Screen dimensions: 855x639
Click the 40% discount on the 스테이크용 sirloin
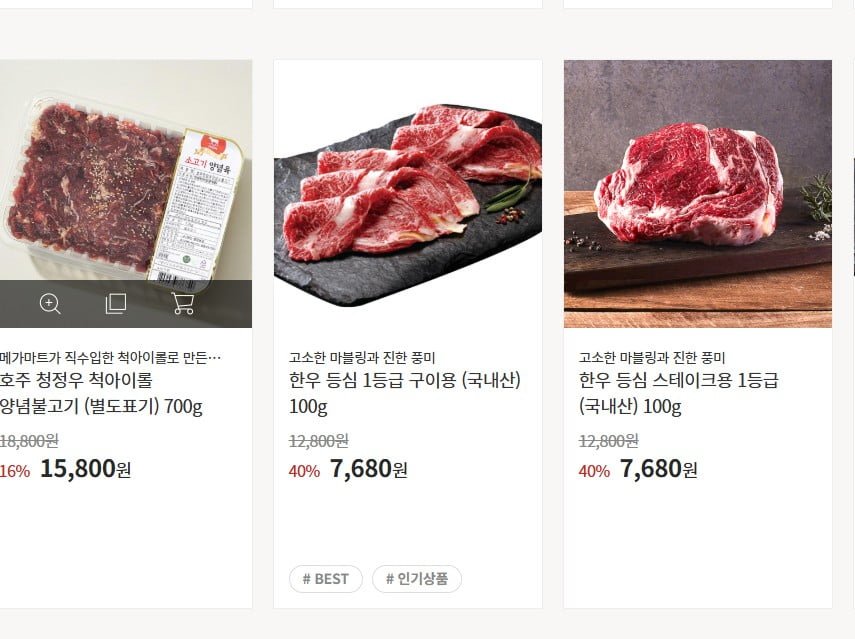(x=594, y=471)
